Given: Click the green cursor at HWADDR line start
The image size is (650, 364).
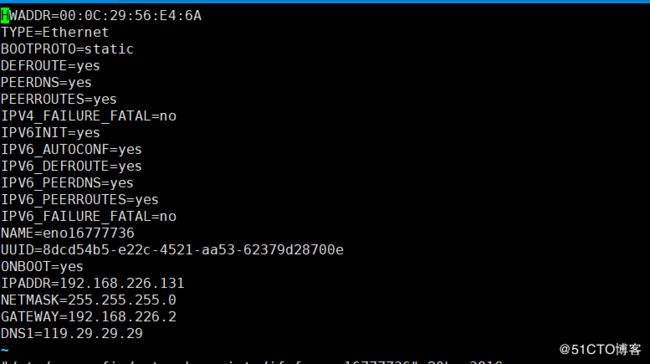Looking at the screenshot, I should tap(5, 16).
